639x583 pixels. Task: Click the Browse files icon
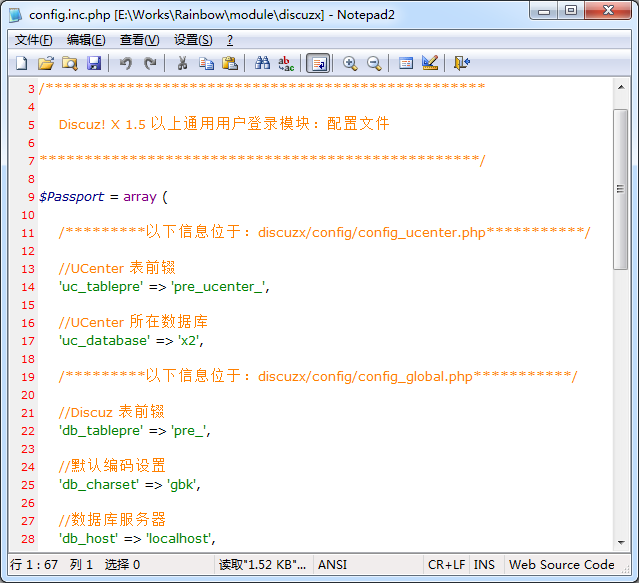[x=69, y=63]
